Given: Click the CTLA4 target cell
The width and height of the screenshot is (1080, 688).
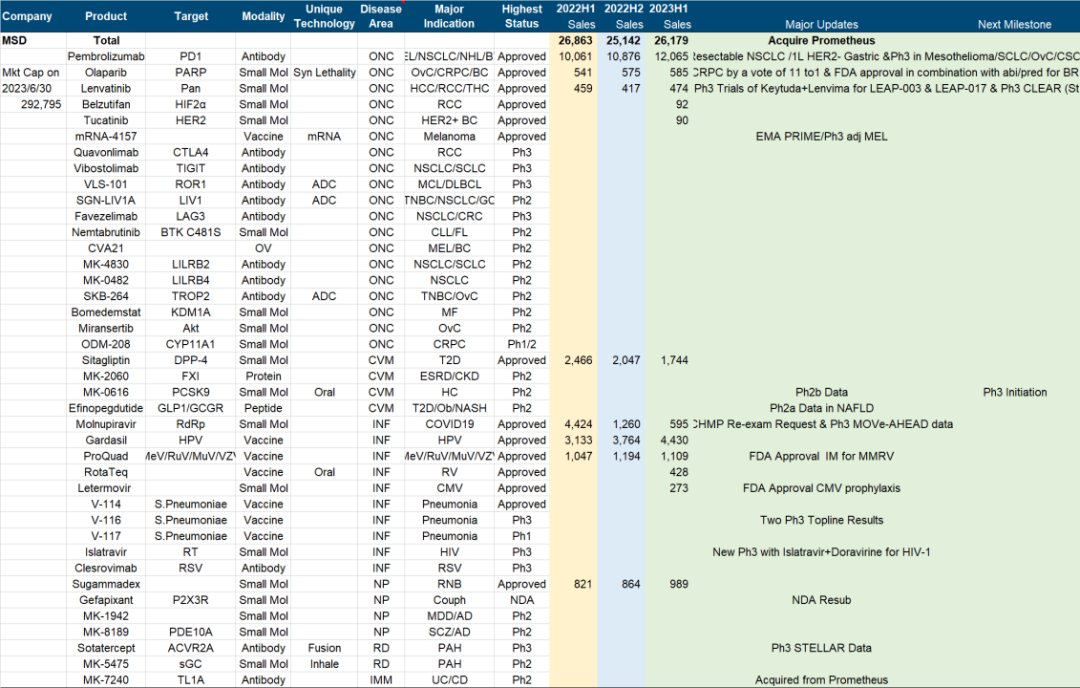Looking at the screenshot, I should click(x=191, y=152).
